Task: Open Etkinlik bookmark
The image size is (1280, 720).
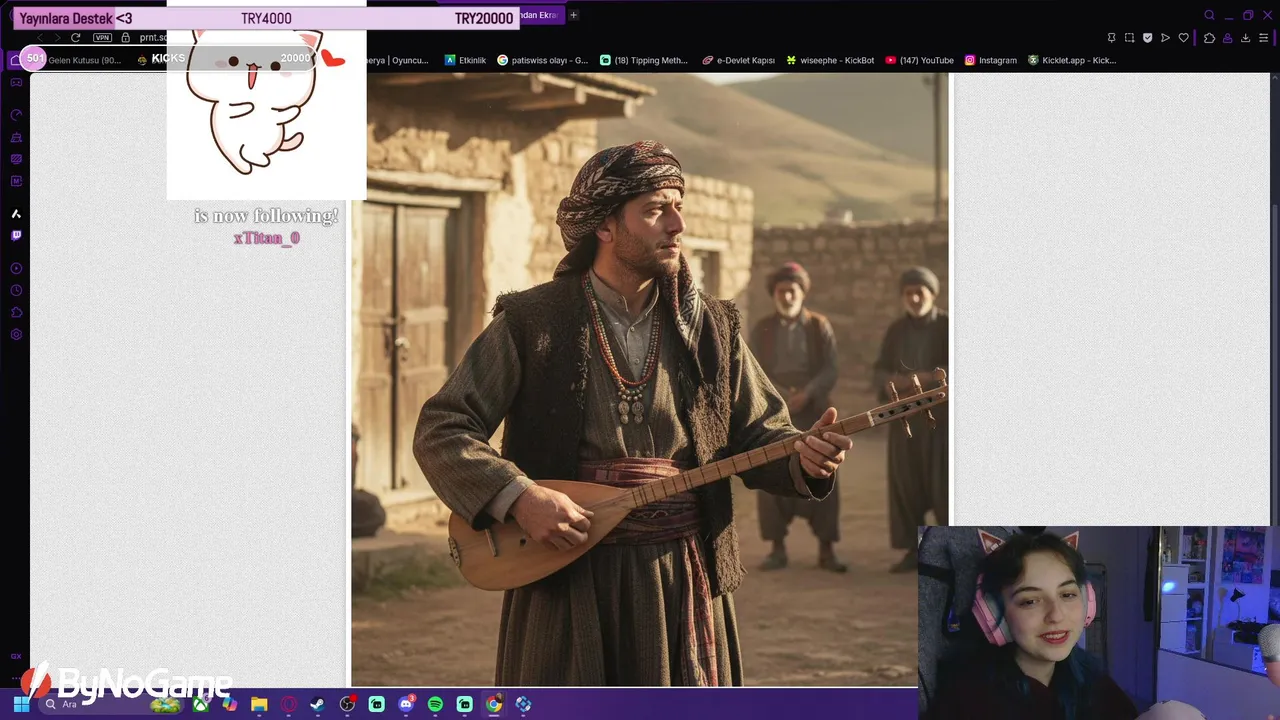Action: click(x=465, y=60)
